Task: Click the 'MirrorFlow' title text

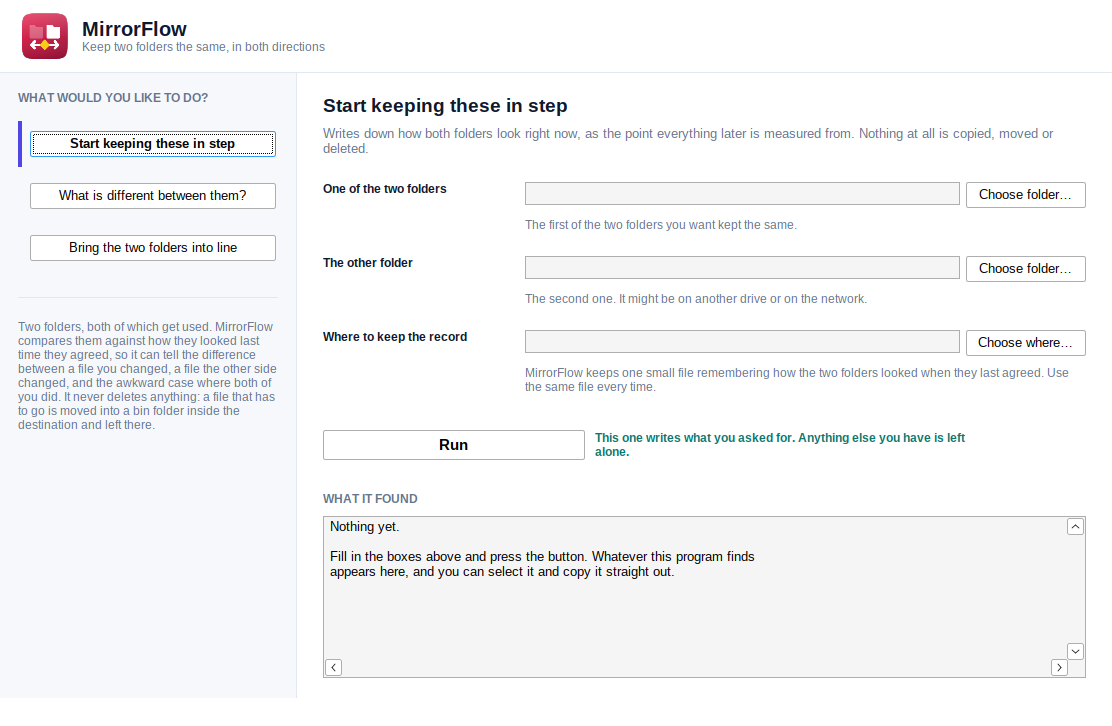Action: pos(134,29)
